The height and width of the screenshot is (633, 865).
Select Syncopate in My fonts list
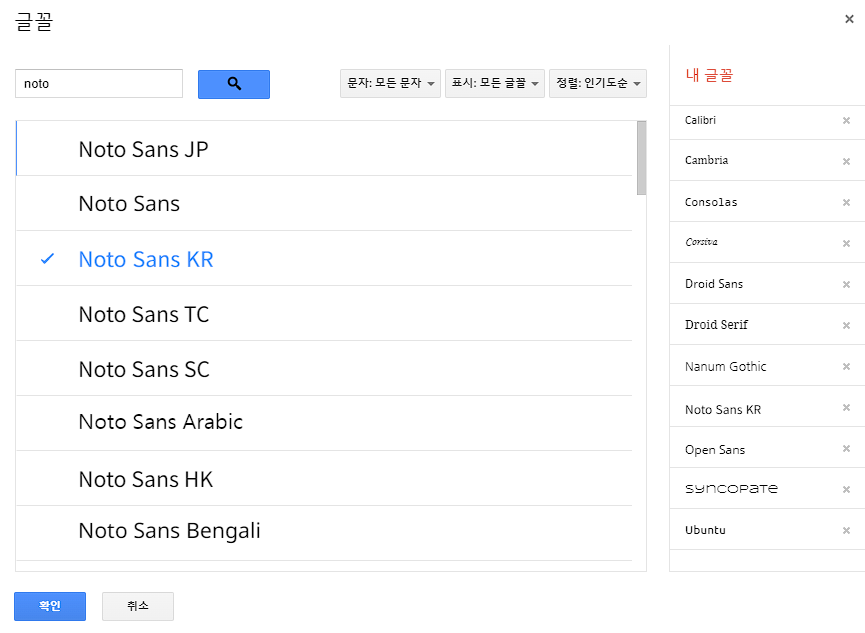coord(731,489)
